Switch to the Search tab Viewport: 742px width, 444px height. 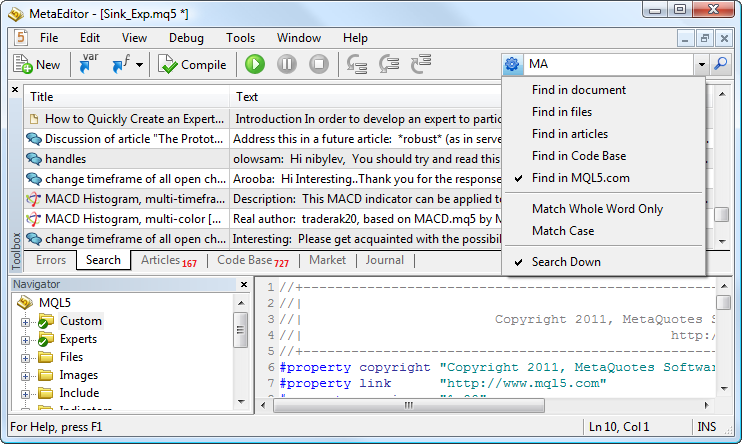(x=103, y=260)
